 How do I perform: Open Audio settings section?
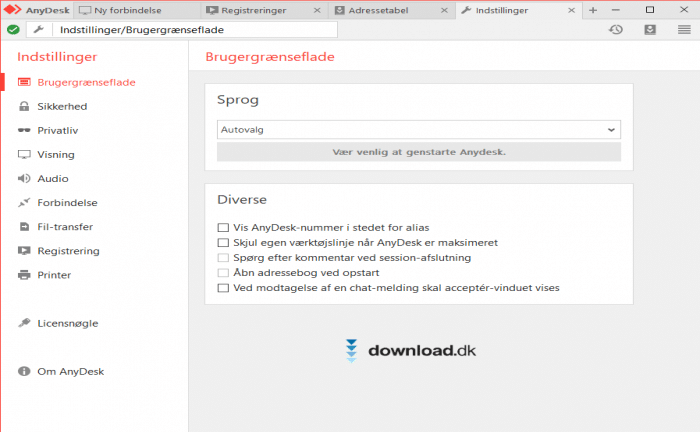coord(53,179)
